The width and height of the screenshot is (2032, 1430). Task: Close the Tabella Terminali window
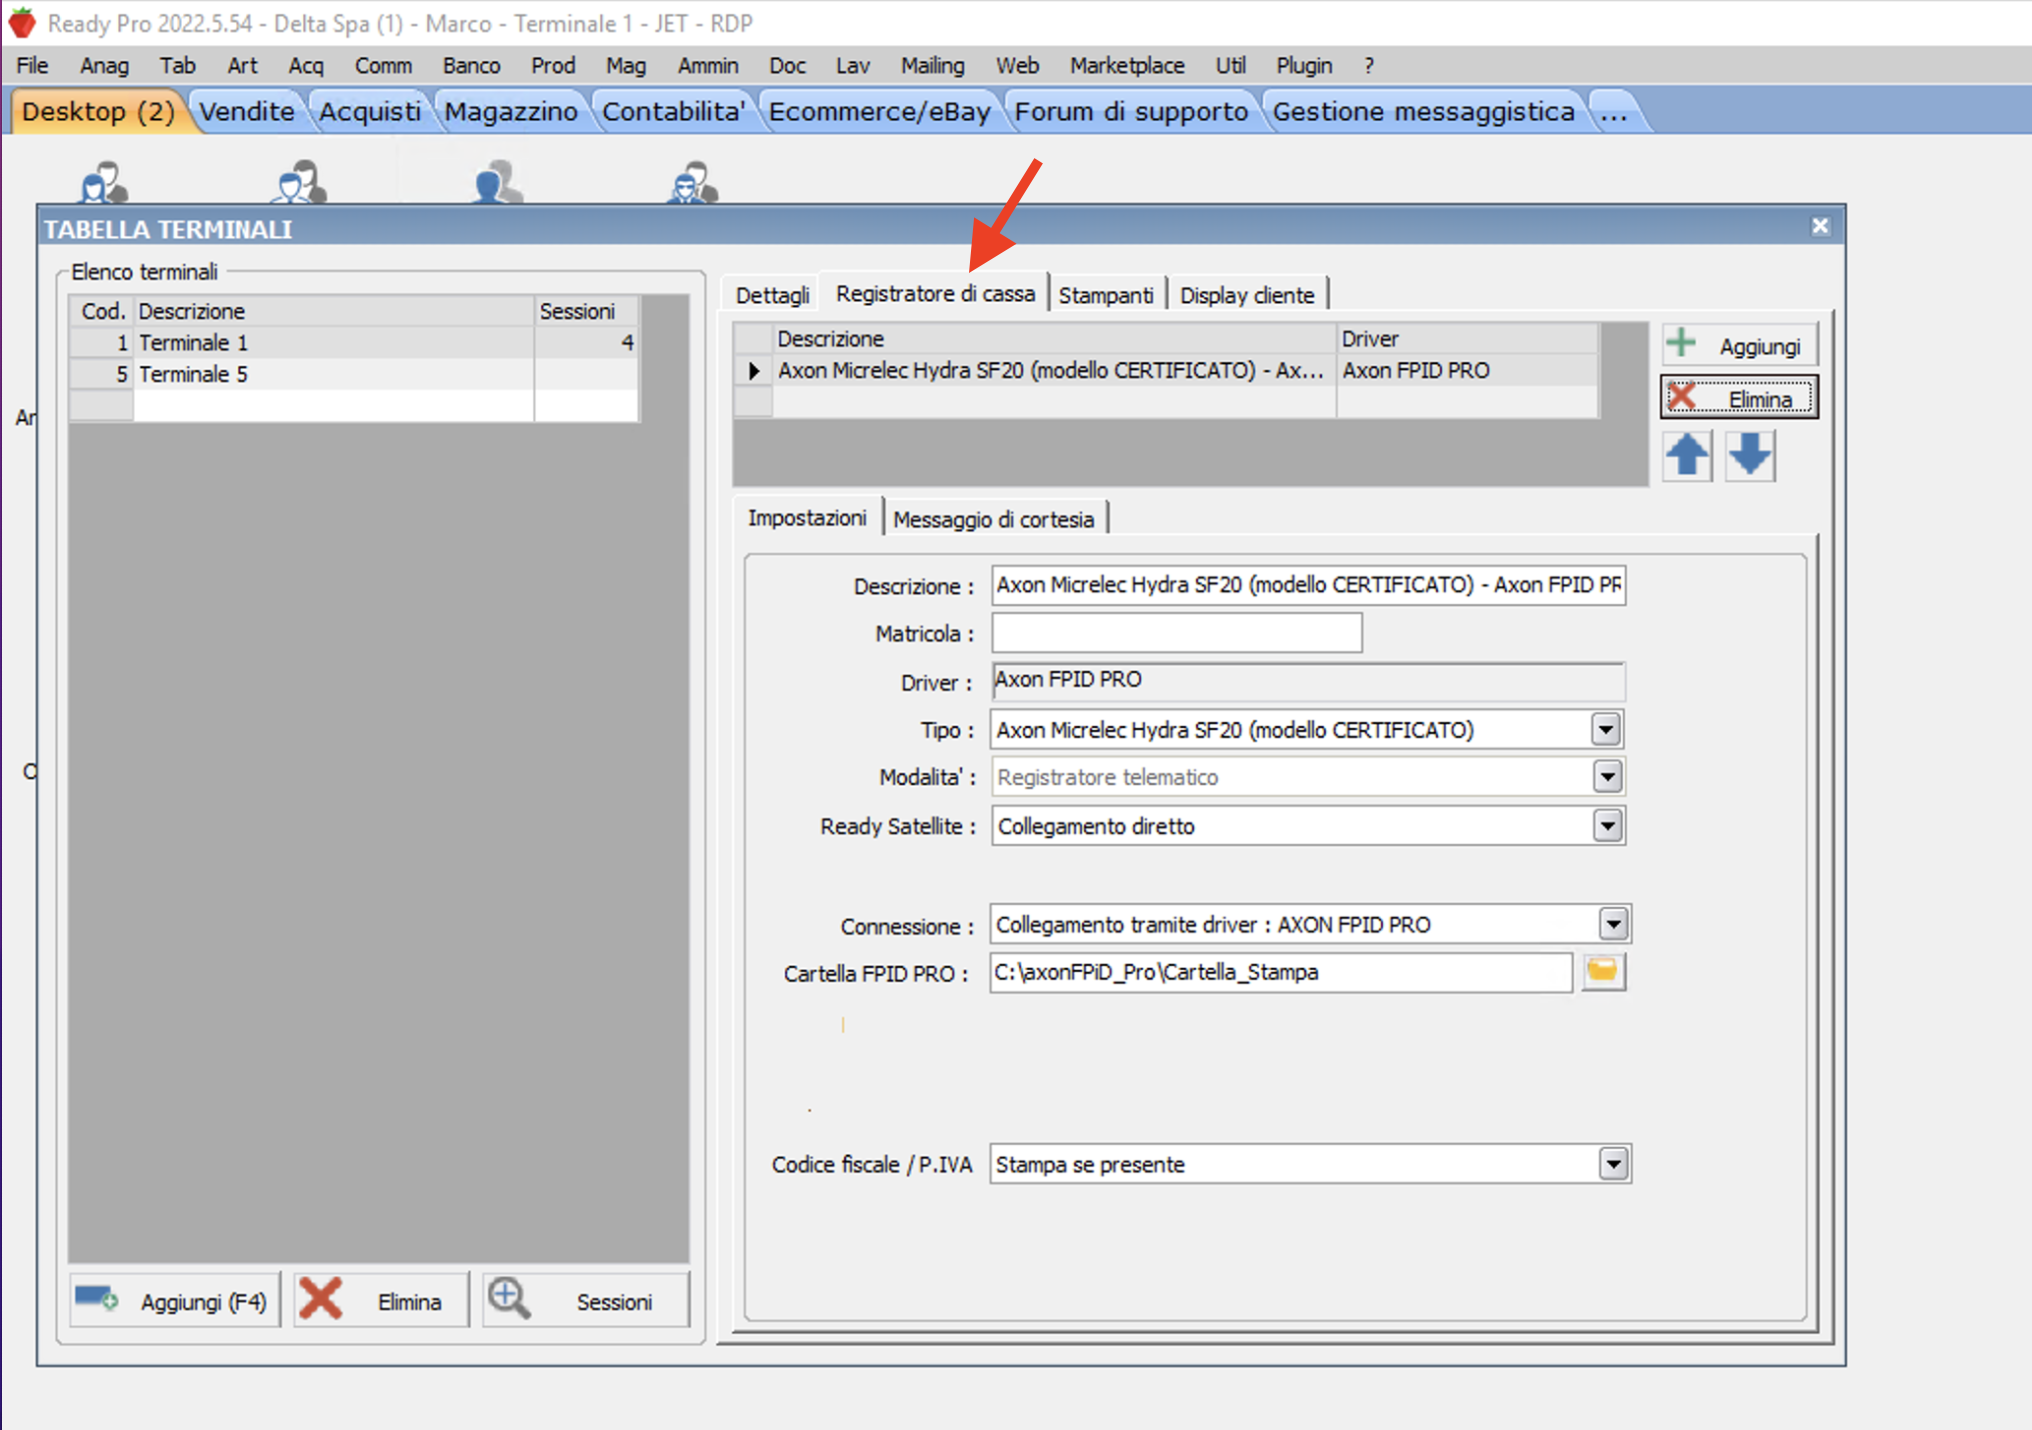tap(1820, 227)
